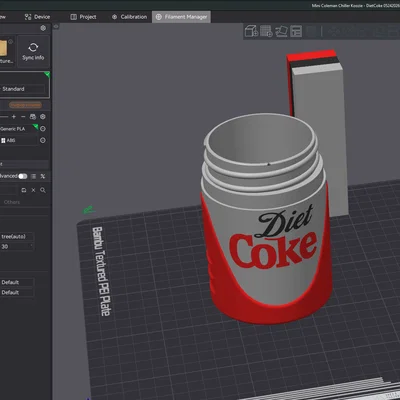Click the Add object cube icon

pos(251,31)
